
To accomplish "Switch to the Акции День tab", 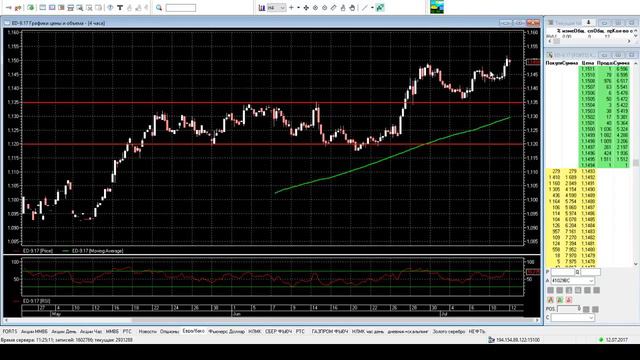I will (64, 331).
